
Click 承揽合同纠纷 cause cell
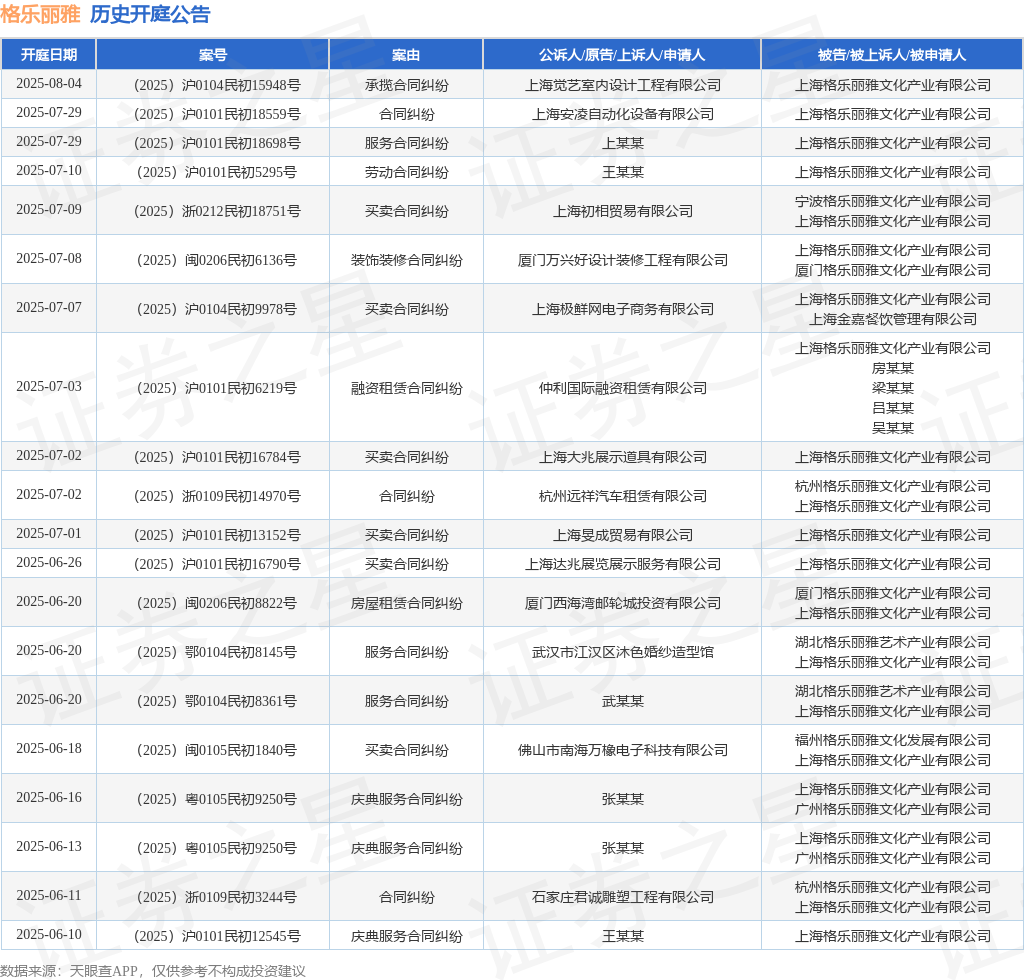click(x=406, y=85)
